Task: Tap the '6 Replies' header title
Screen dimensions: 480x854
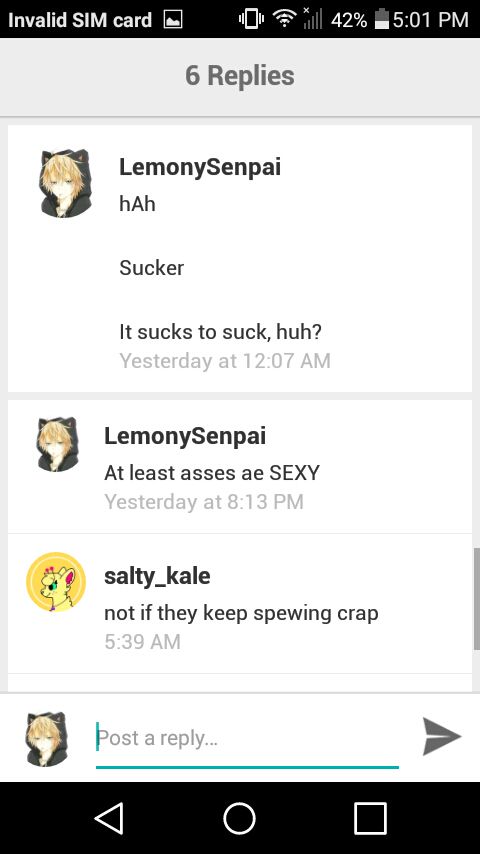Action: tap(240, 75)
